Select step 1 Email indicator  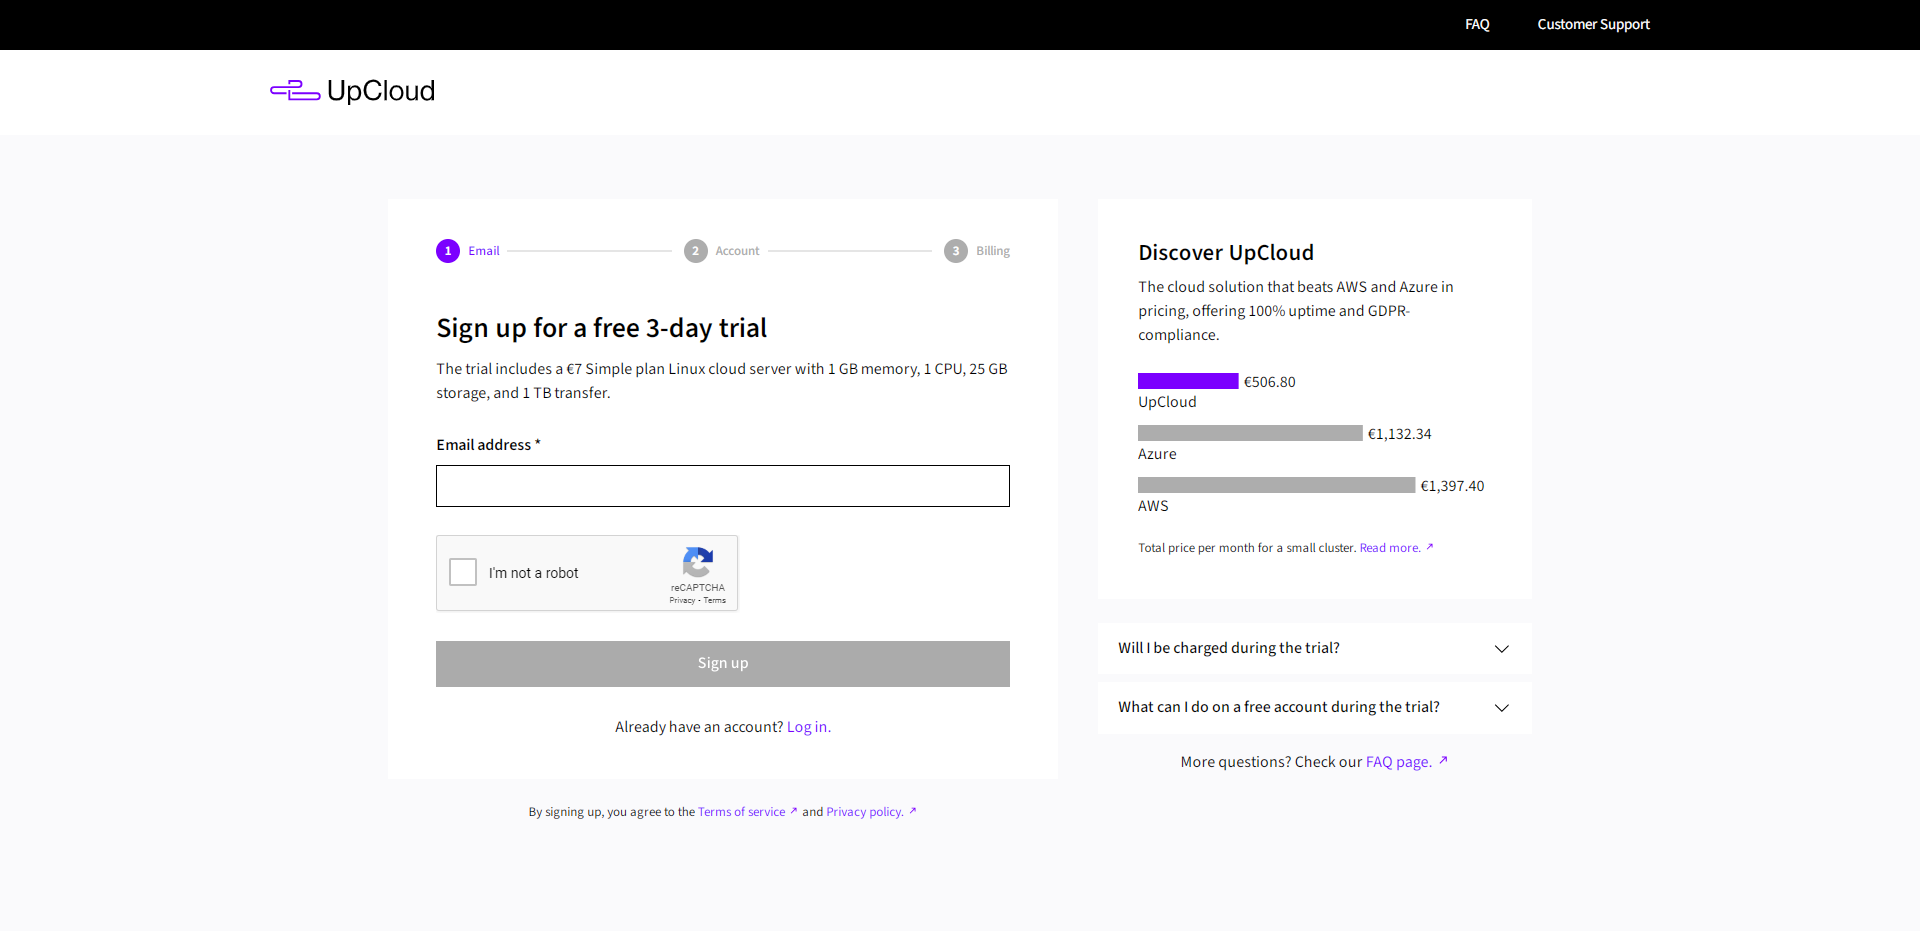468,251
